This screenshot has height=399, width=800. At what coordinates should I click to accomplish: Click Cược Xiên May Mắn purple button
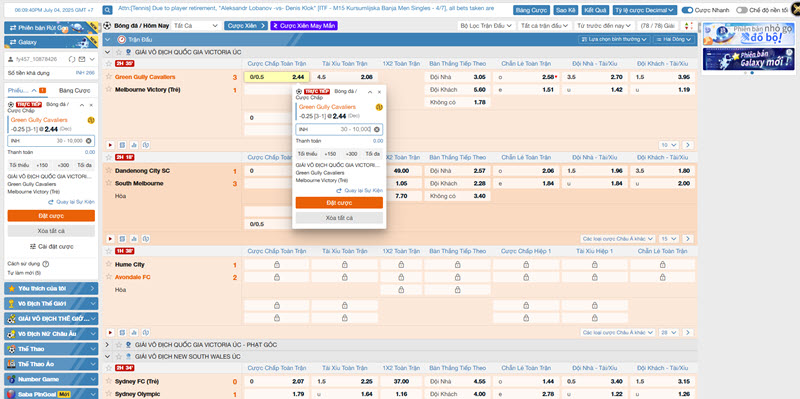click(x=304, y=26)
